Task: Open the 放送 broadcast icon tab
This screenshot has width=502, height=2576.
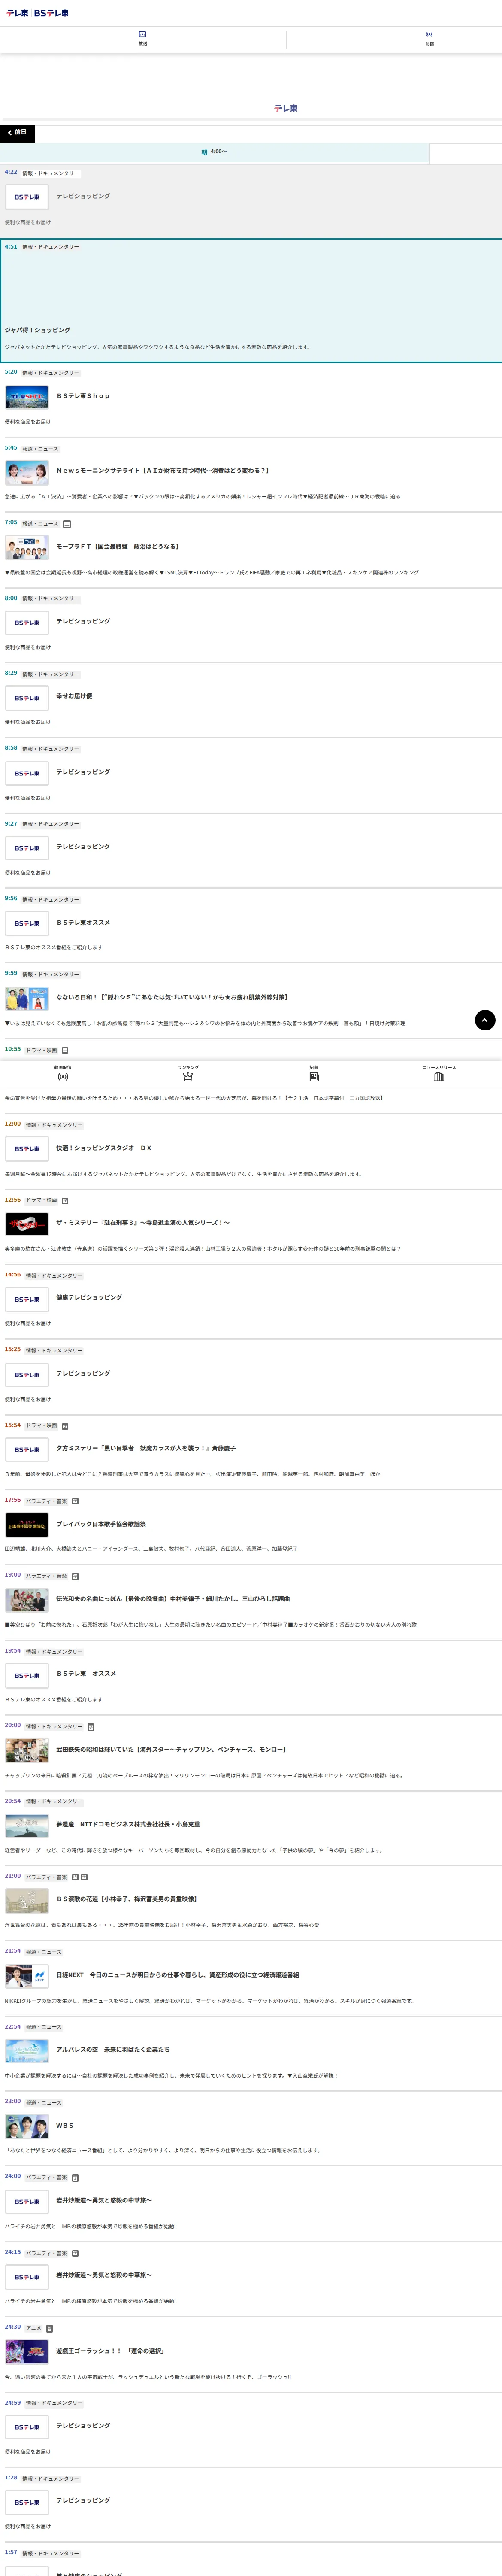Action: [143, 39]
